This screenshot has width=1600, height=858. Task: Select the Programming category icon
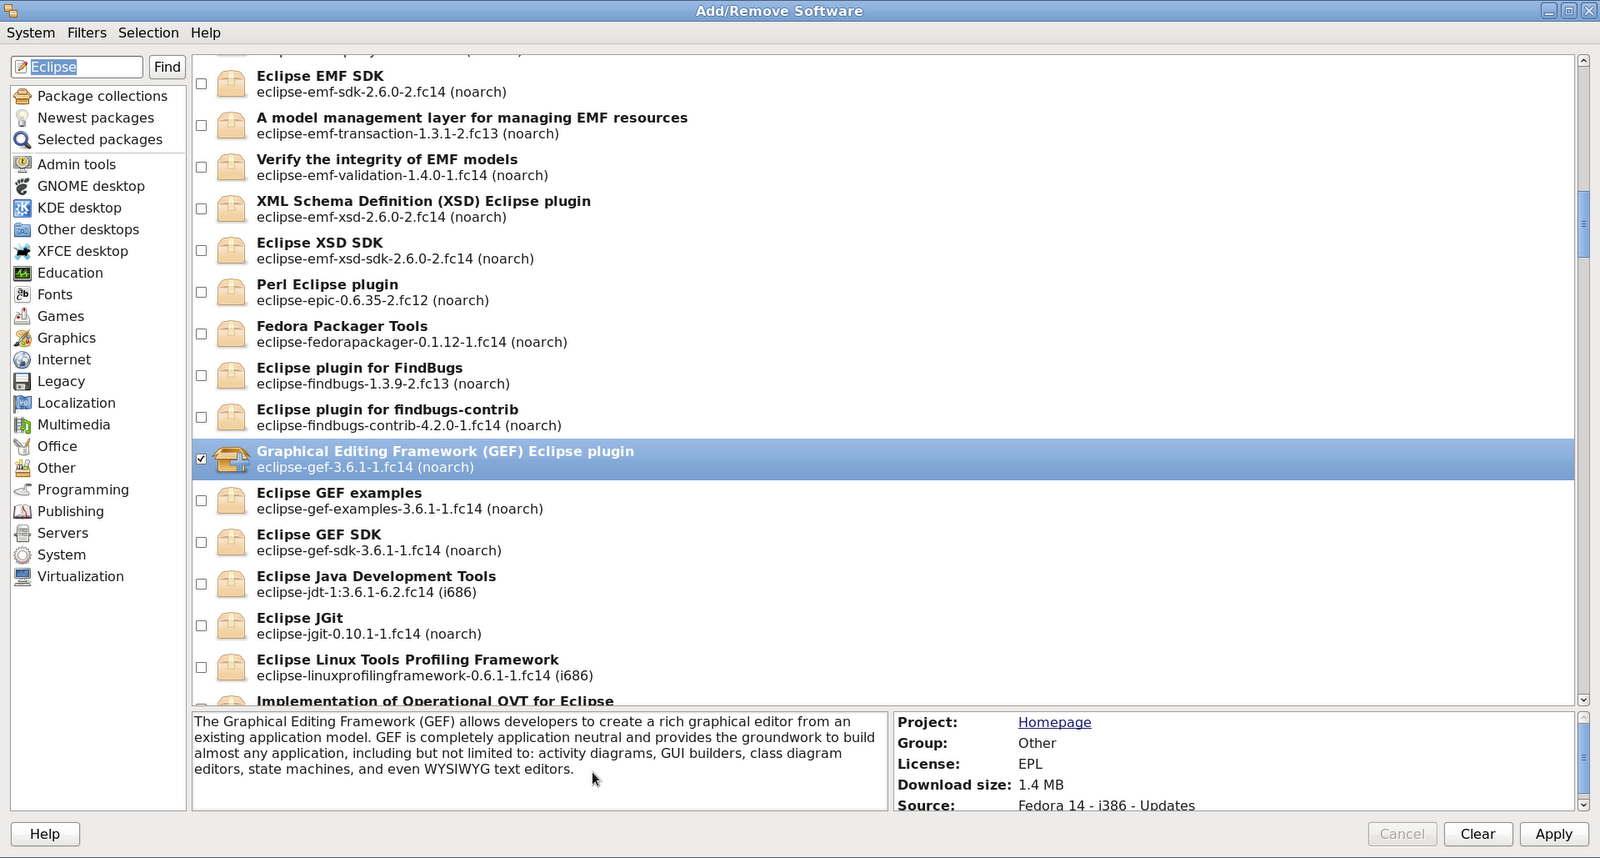pyautogui.click(x=22, y=490)
